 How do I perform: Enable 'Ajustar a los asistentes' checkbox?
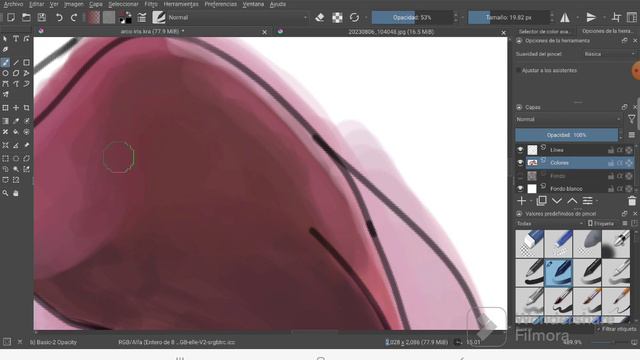(518, 70)
